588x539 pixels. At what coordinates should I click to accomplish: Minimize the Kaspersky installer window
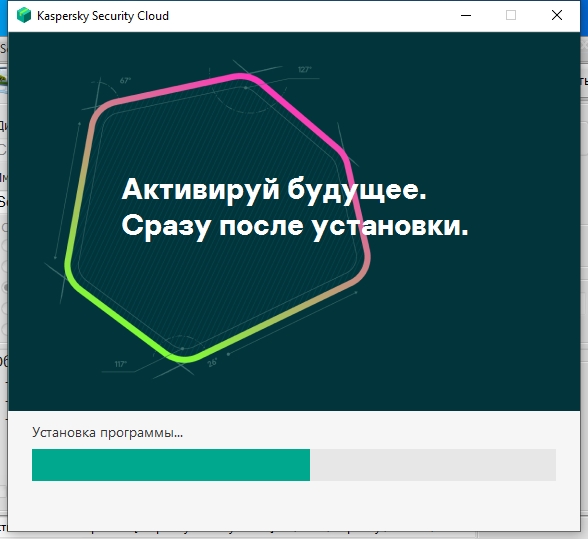tap(466, 15)
